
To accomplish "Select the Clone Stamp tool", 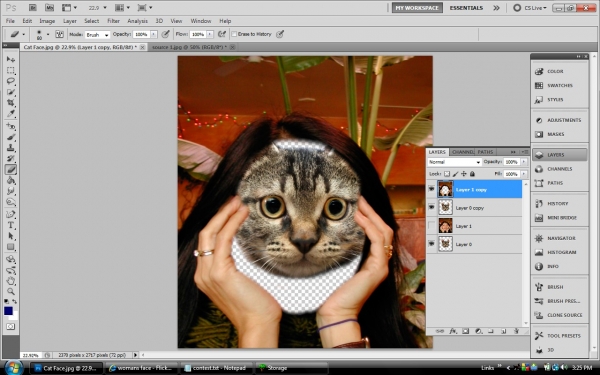I will [x=11, y=148].
